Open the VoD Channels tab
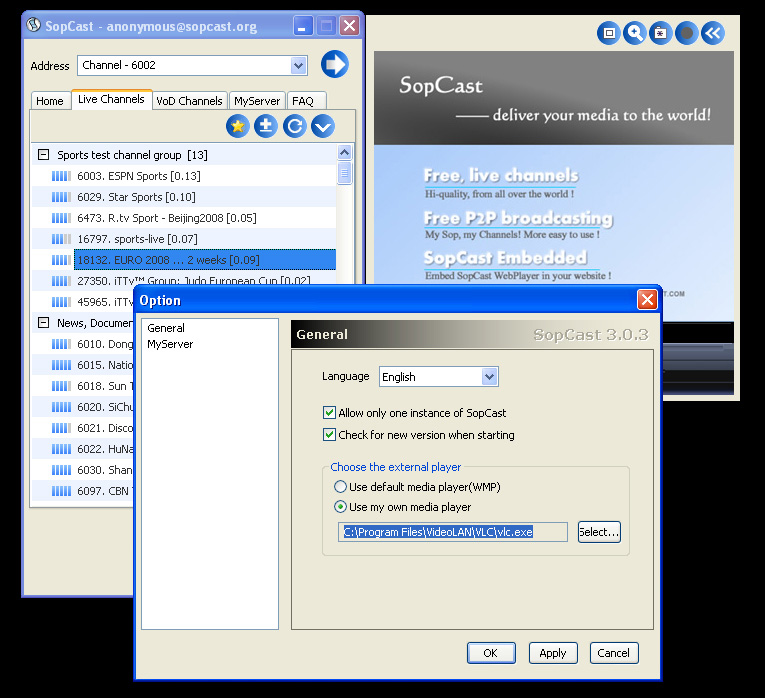This screenshot has width=765, height=698. [x=189, y=101]
